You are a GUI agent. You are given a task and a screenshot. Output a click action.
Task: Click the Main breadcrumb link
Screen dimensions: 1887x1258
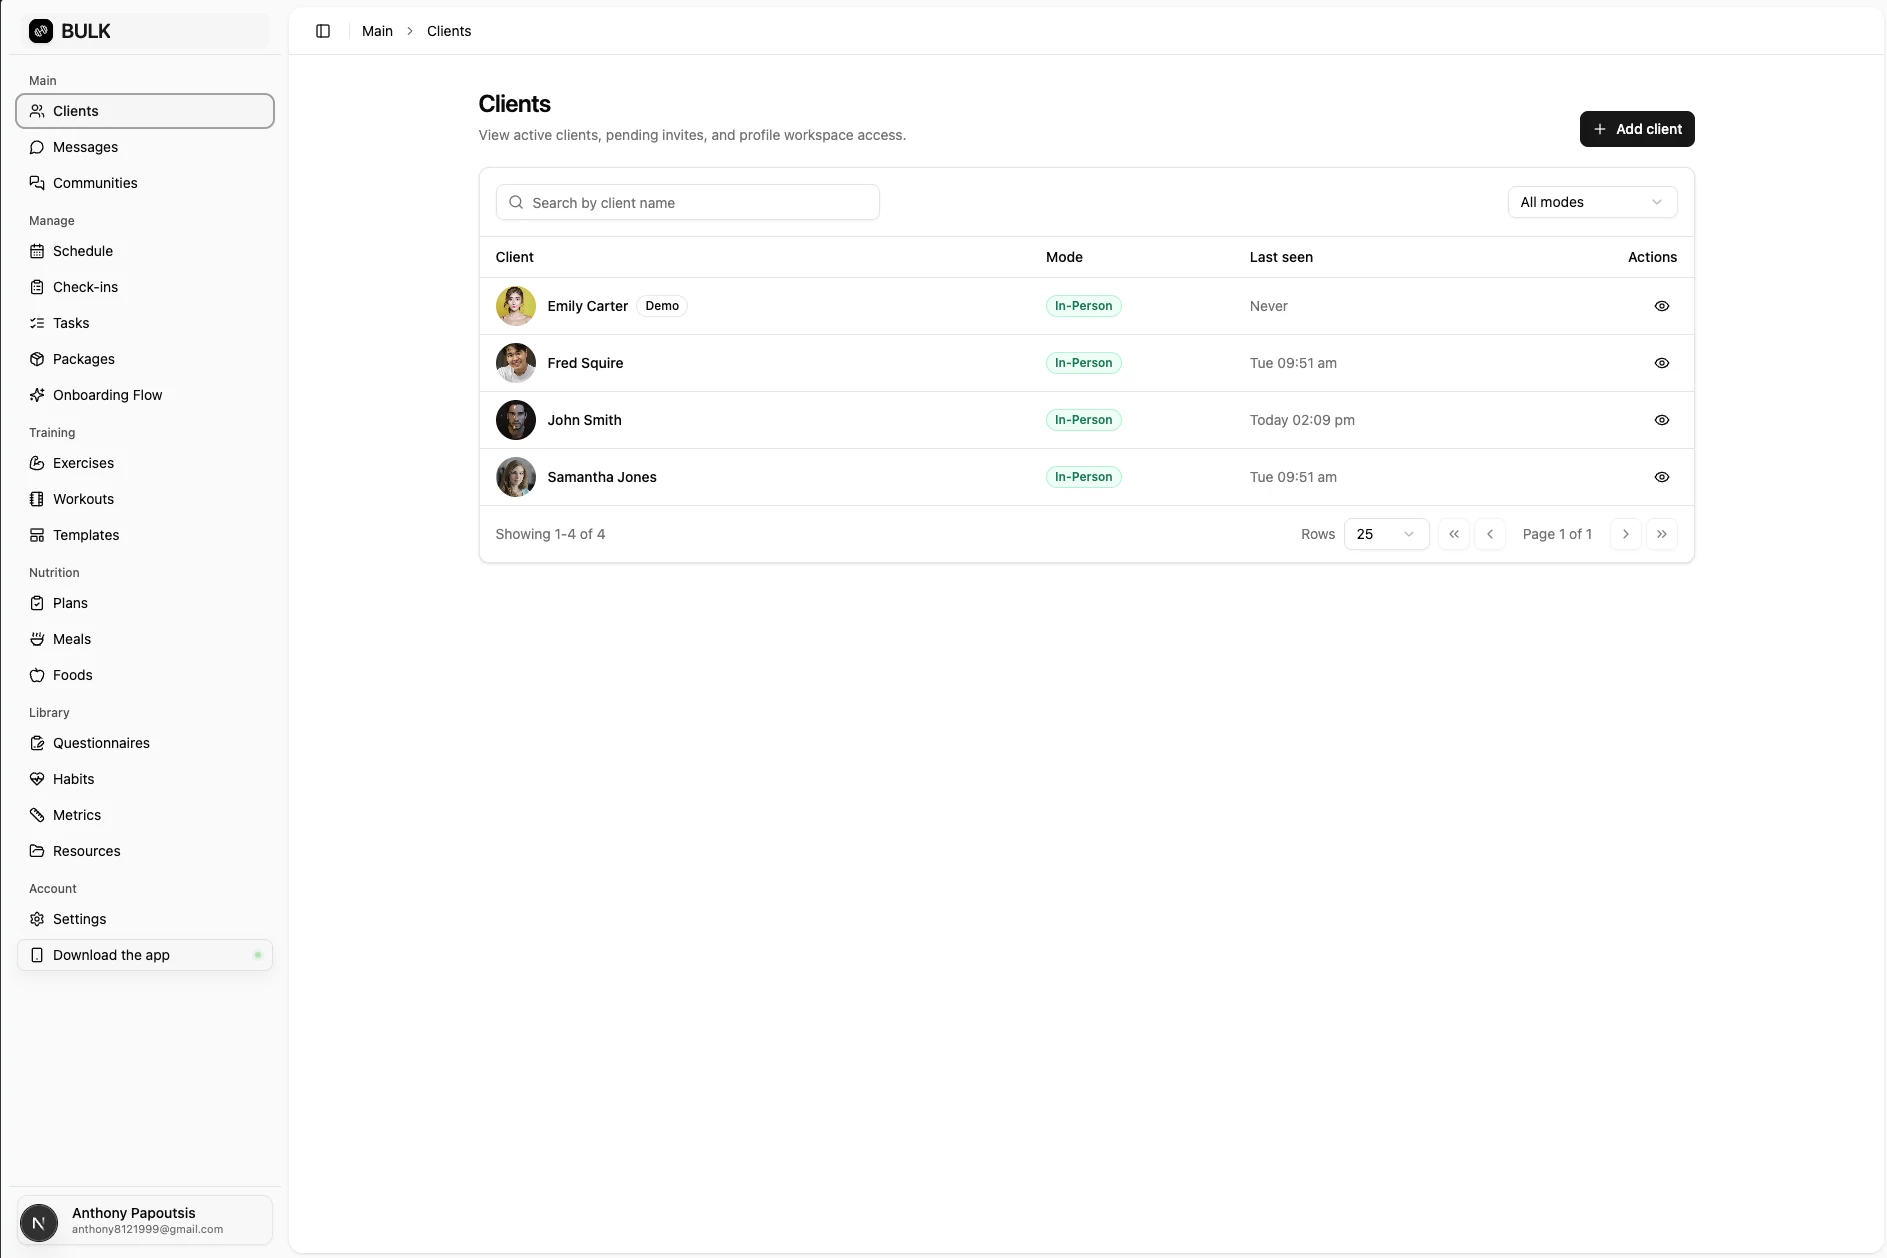377,31
